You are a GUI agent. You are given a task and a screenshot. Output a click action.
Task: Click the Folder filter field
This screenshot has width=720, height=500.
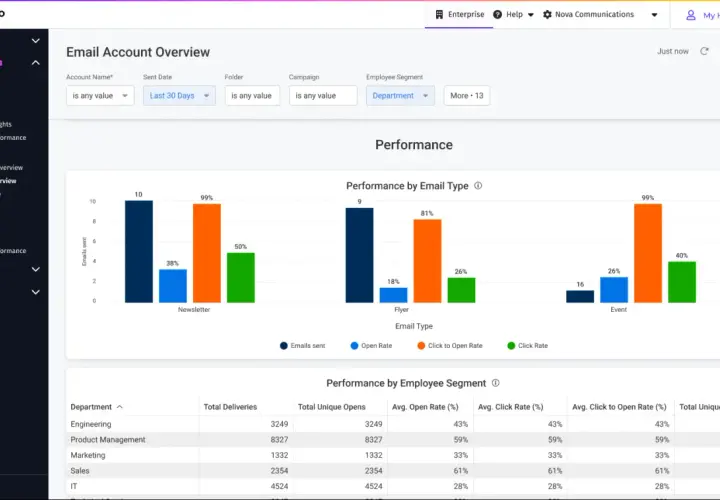click(252, 96)
